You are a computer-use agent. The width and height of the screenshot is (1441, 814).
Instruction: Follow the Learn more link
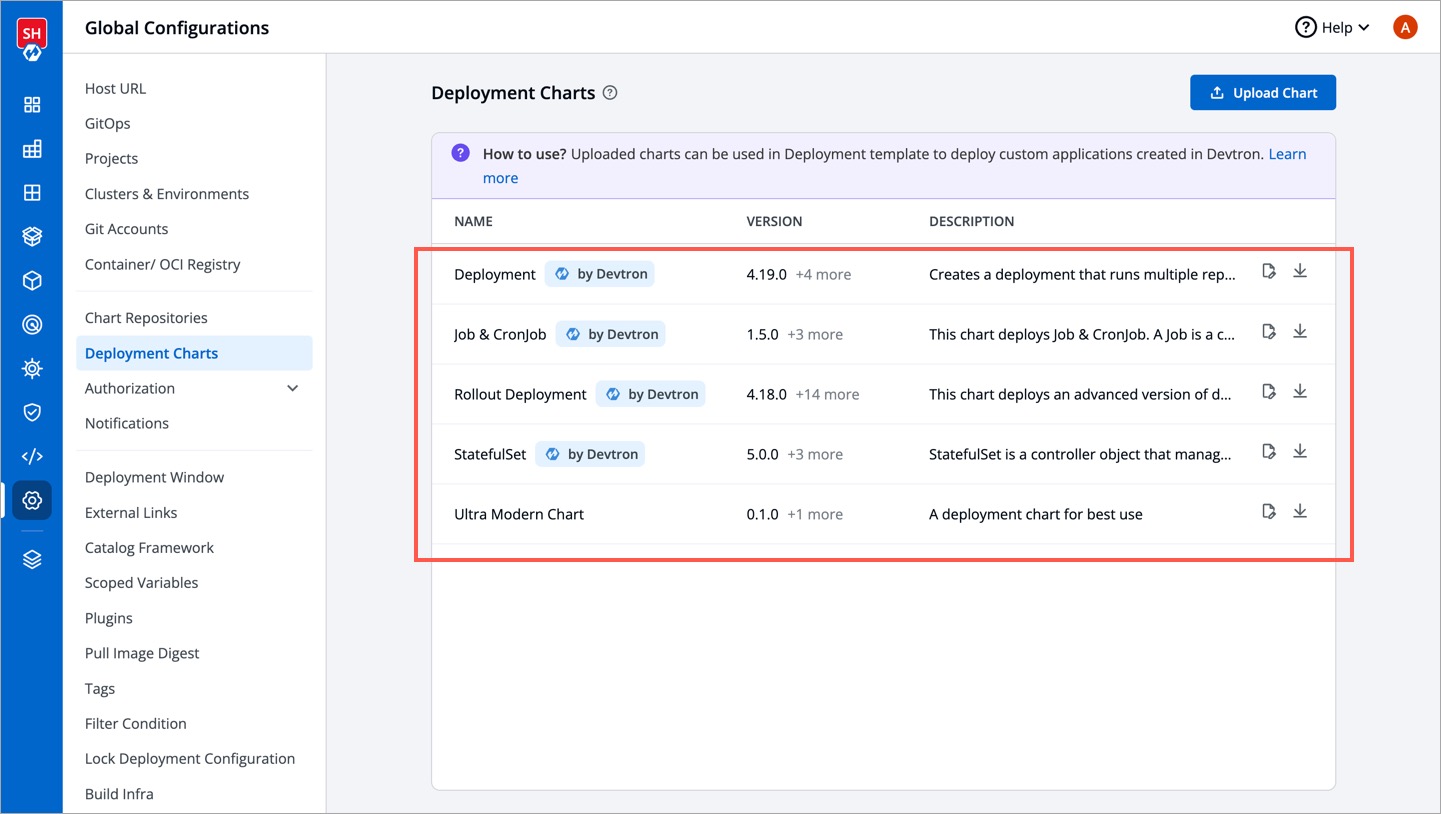(1287, 154)
